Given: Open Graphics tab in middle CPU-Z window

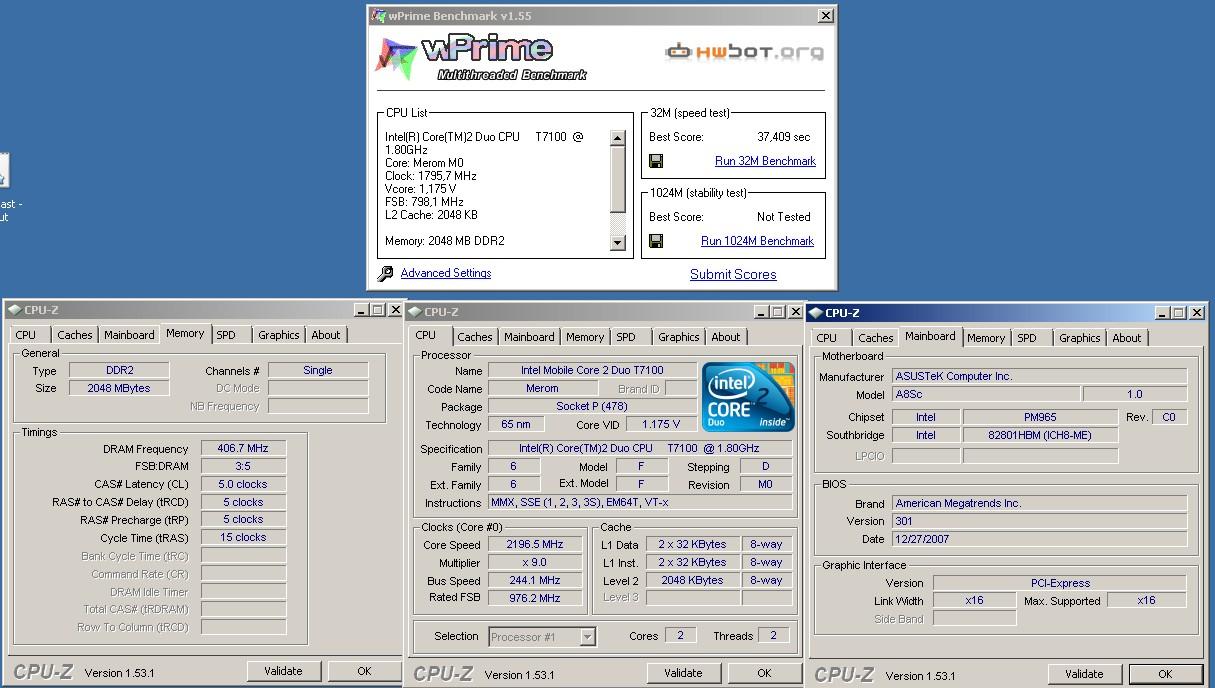Looking at the screenshot, I should (678, 337).
